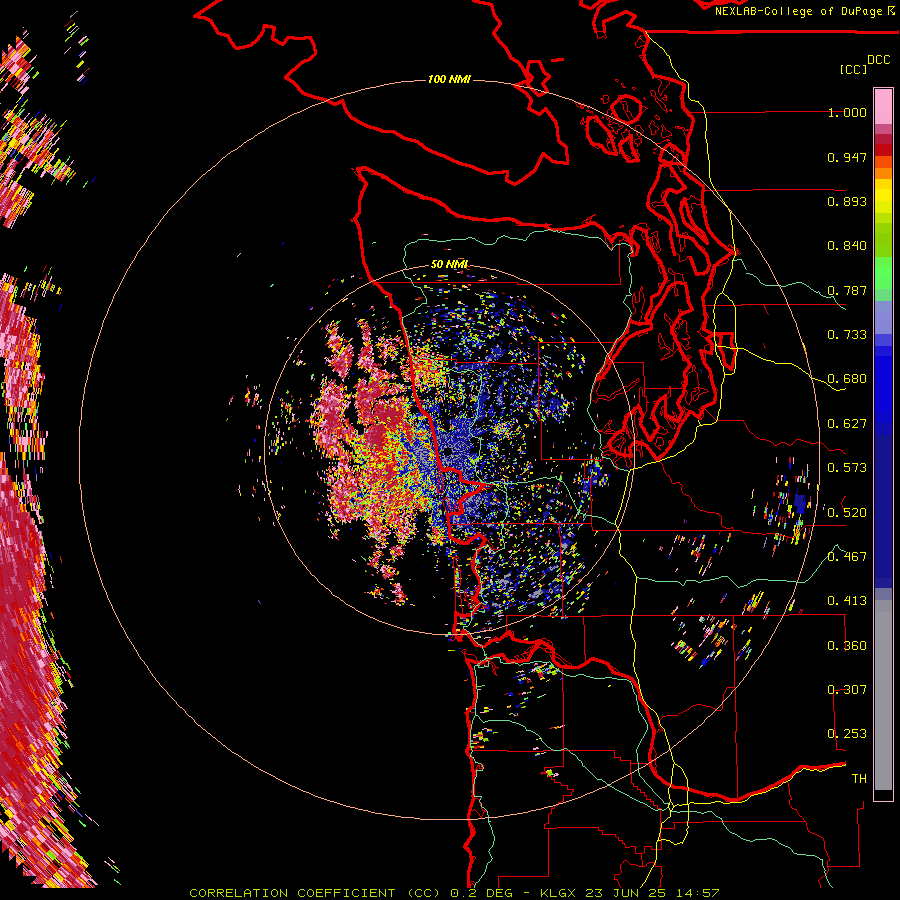Click the gray swatch in color scale
This screenshot has width=900, height=900.
pos(883,695)
